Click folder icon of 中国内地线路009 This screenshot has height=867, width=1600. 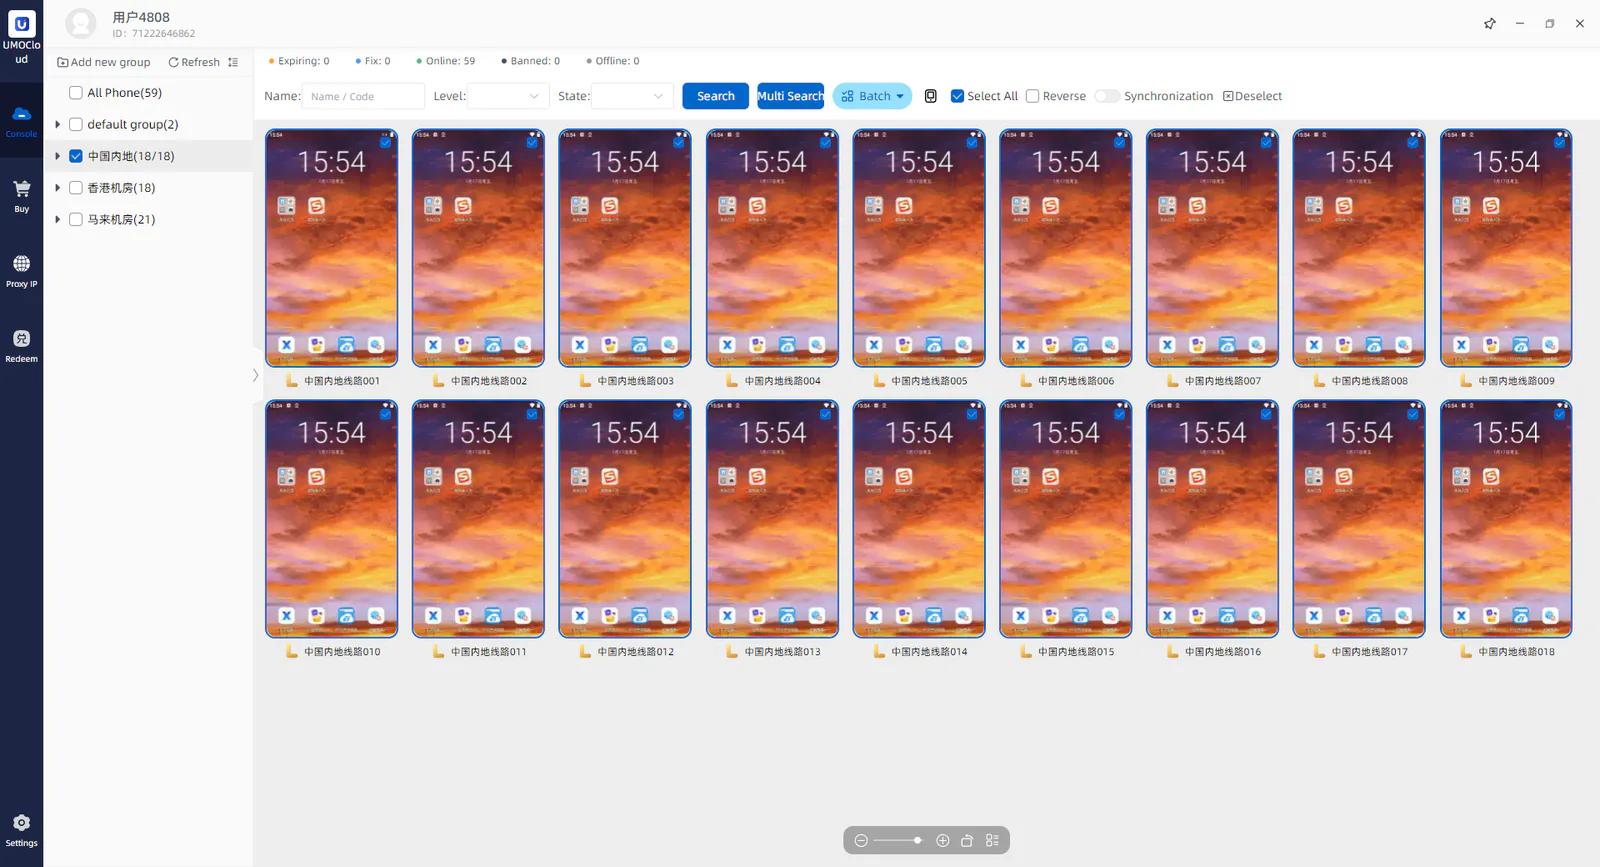[1466, 380]
